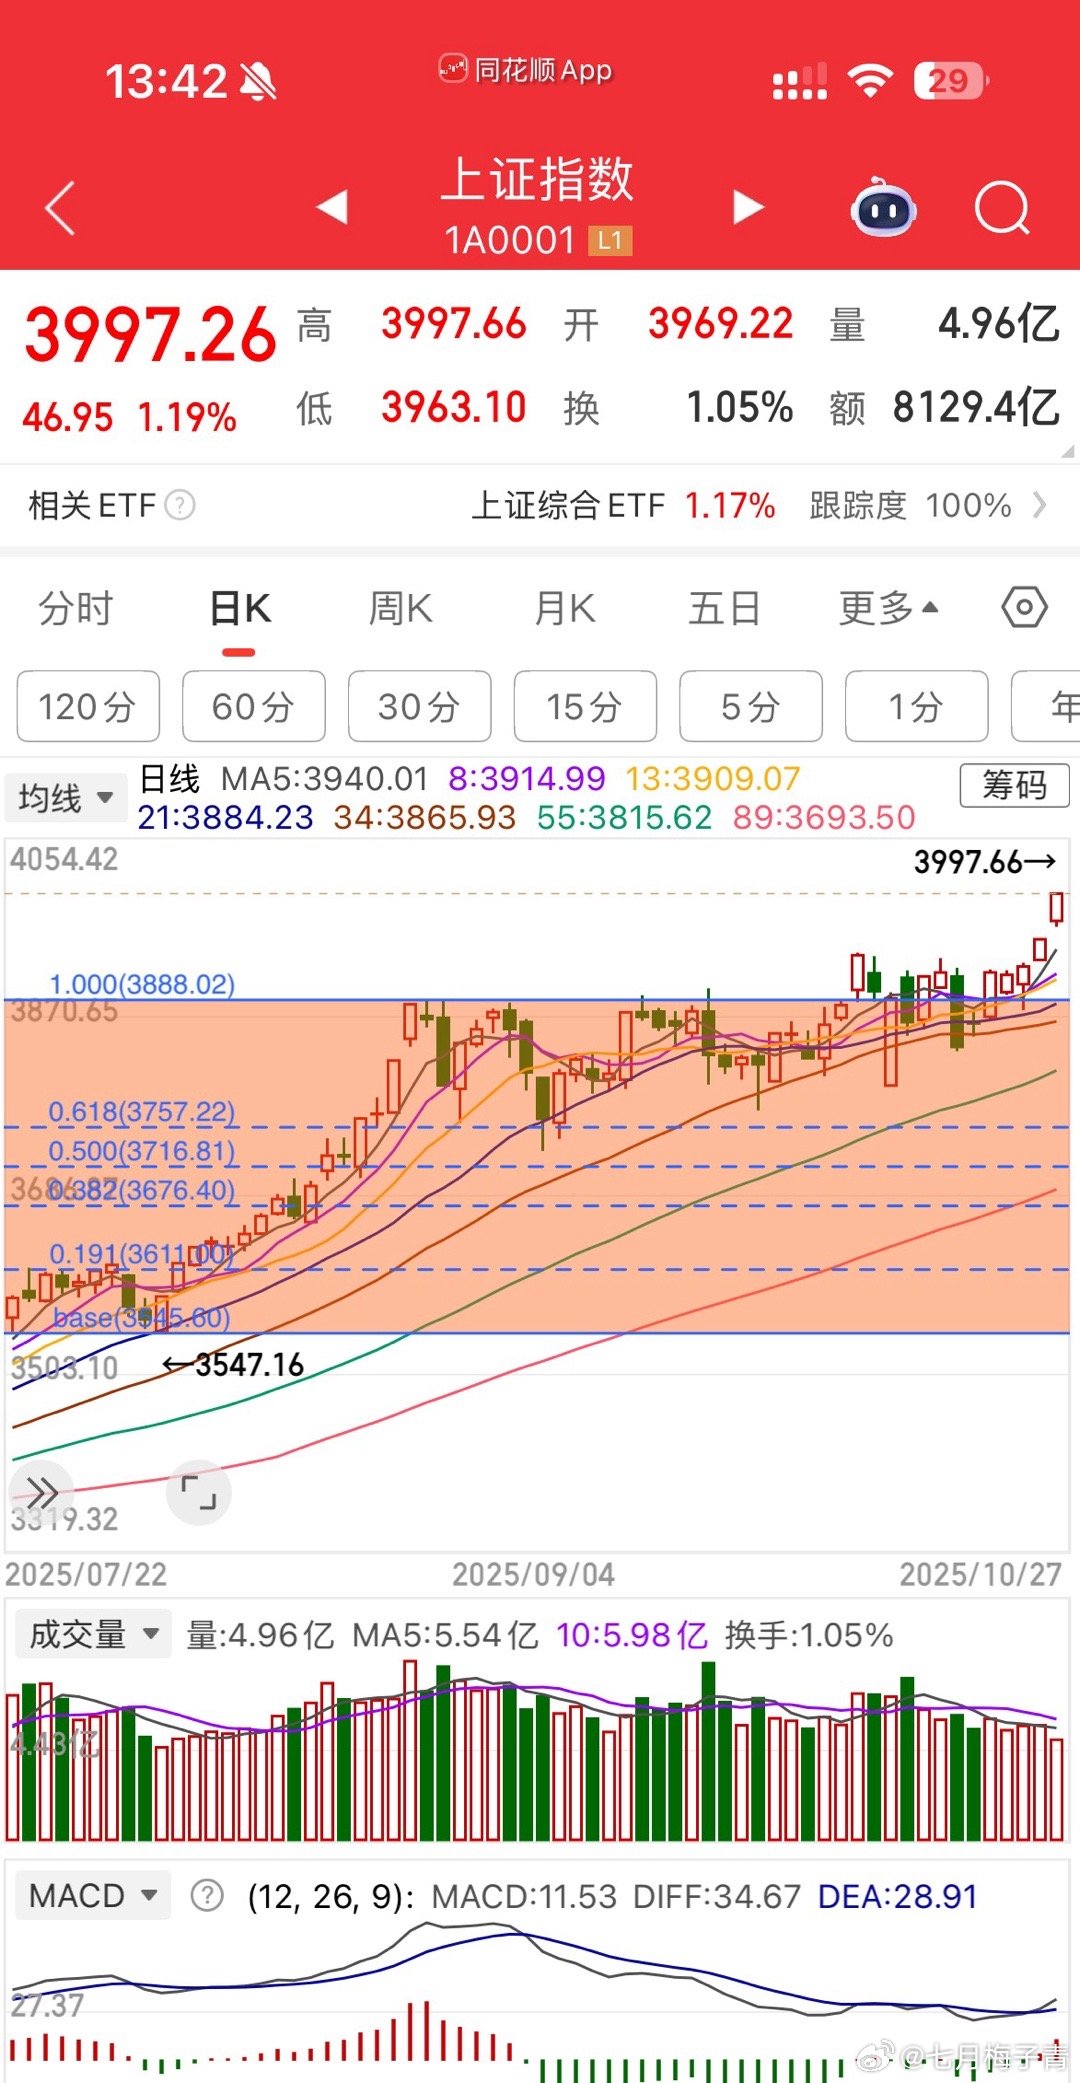Tap the 上证指数 title
Image resolution: width=1080 pixels, height=2083 pixels.
(x=538, y=179)
